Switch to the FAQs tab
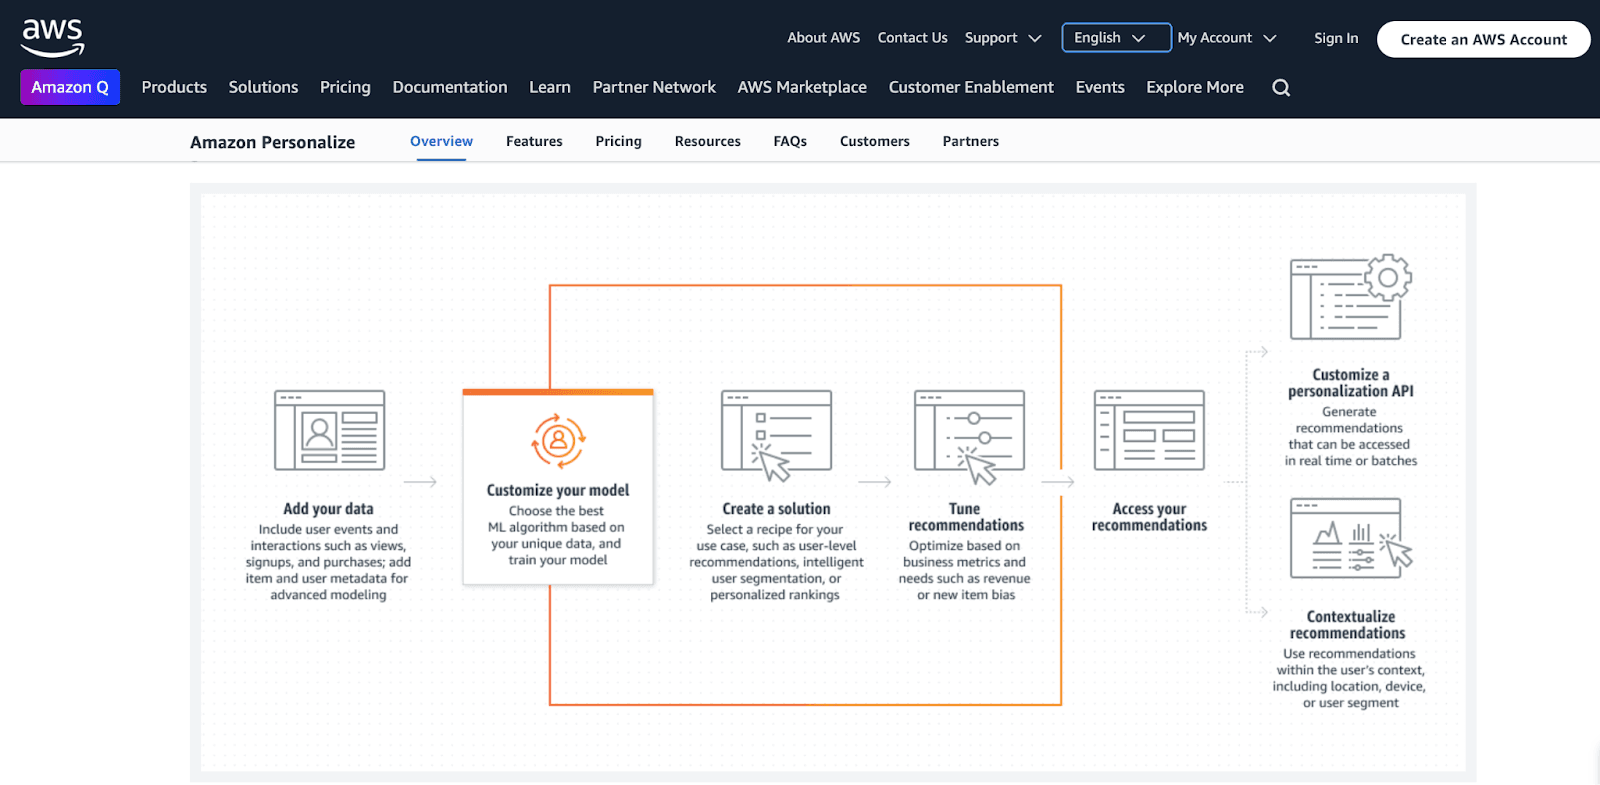This screenshot has width=1600, height=785. tap(790, 141)
